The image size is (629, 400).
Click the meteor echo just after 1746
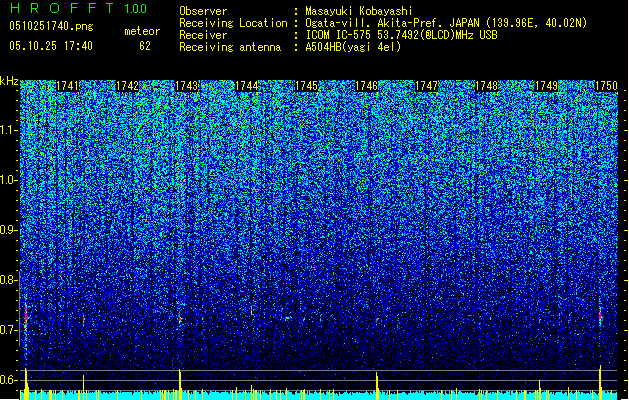377,320
